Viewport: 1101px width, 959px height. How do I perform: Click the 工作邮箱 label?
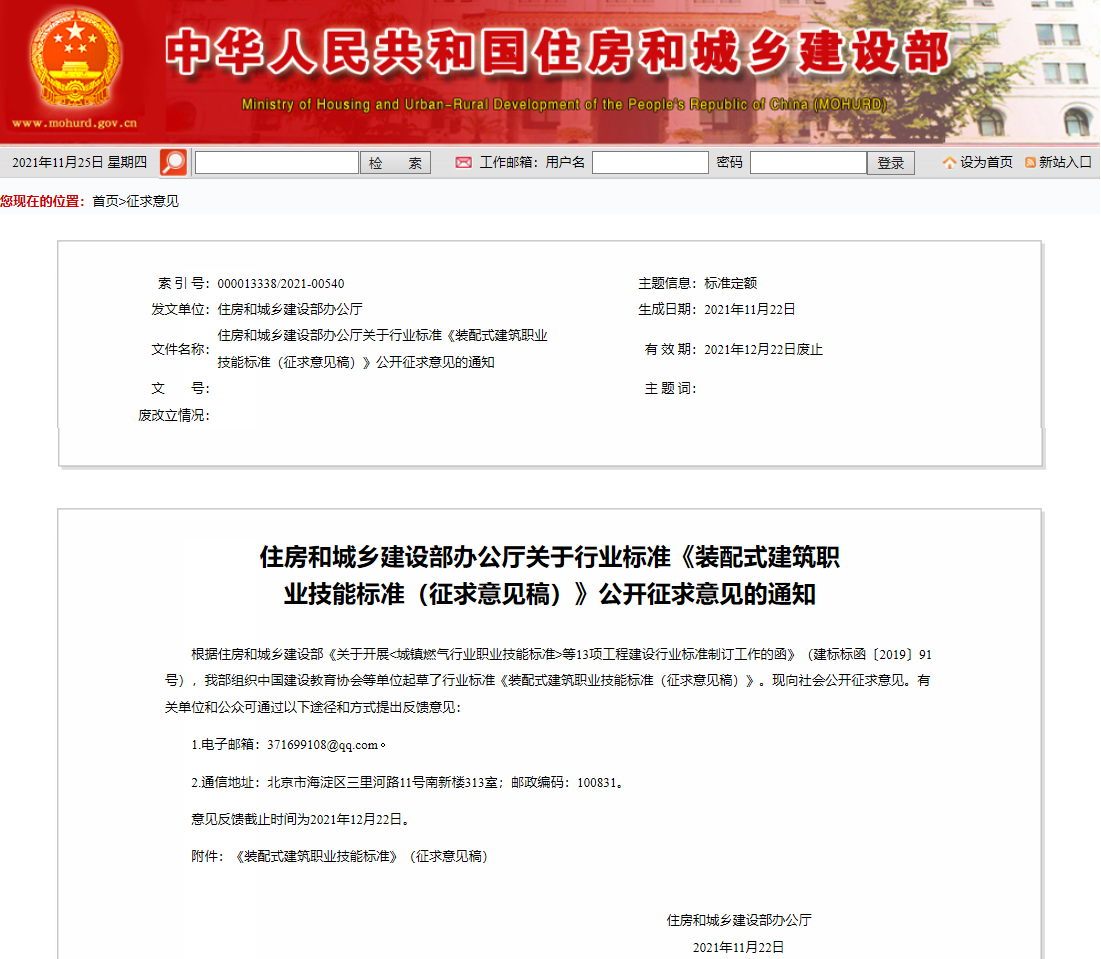coord(509,163)
